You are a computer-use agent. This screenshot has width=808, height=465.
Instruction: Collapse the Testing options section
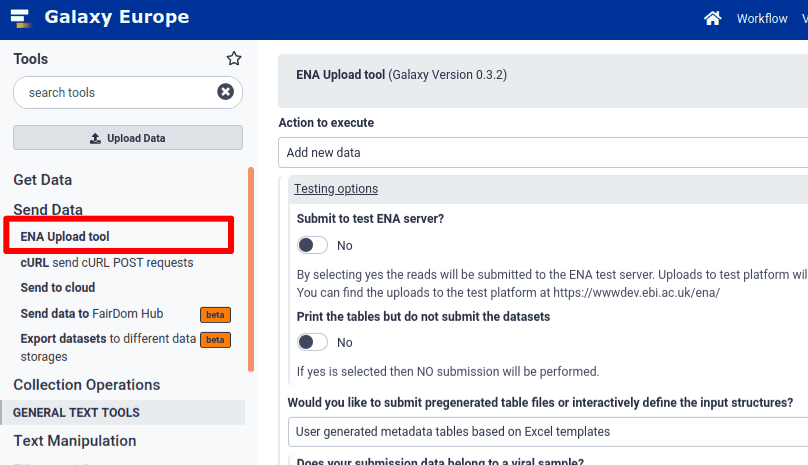click(336, 189)
